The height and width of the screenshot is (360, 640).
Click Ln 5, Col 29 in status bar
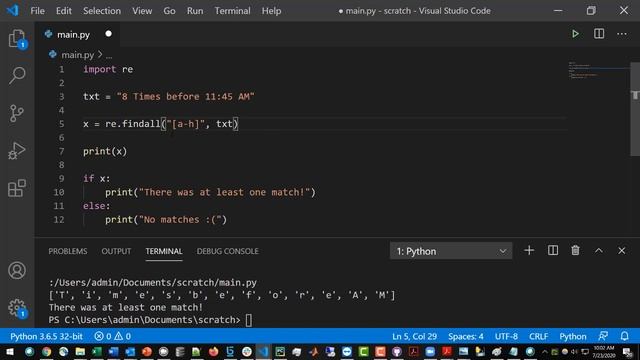414,336
